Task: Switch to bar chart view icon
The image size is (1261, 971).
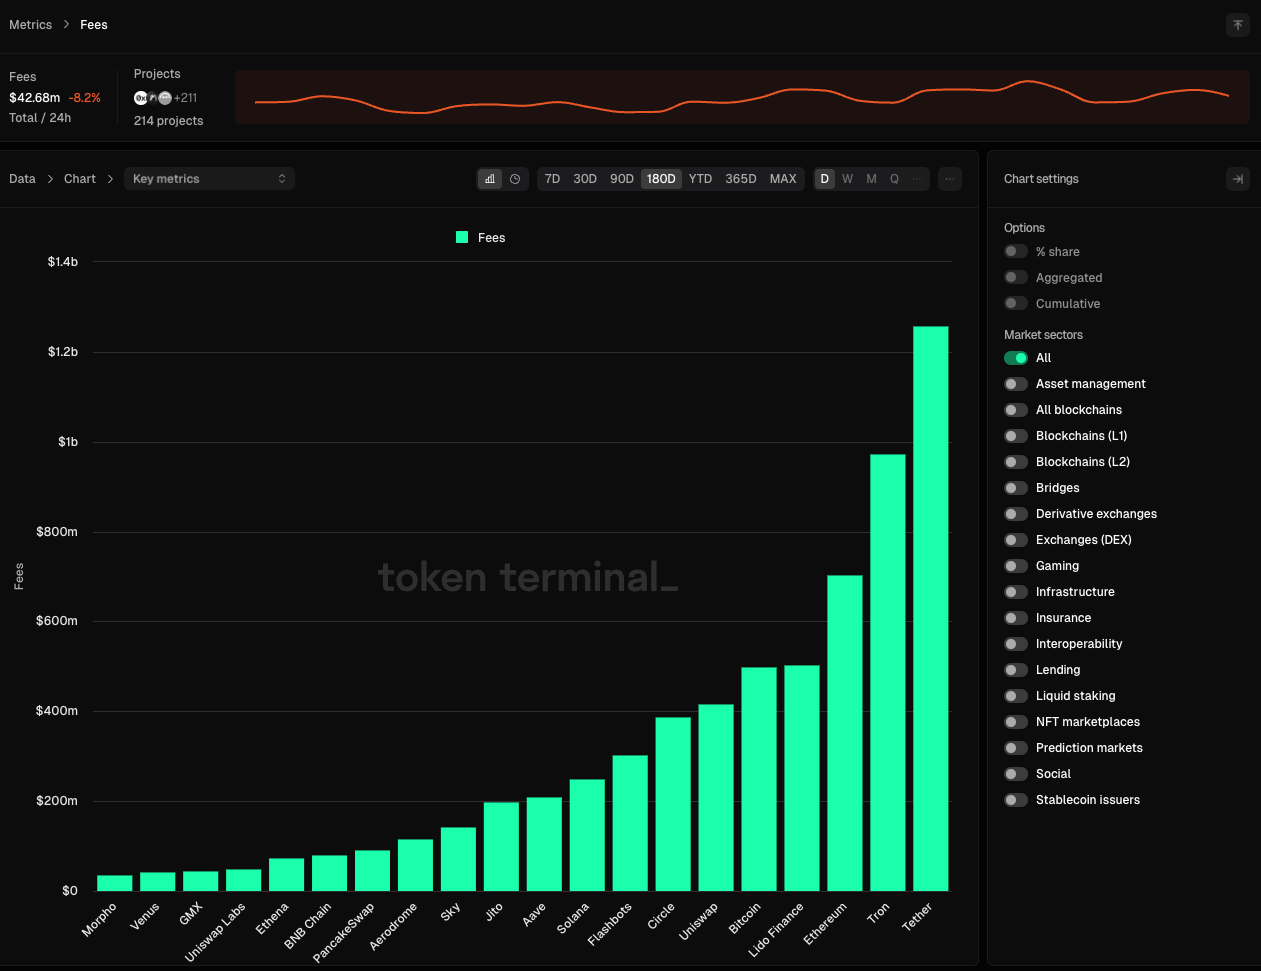Action: [x=489, y=179]
